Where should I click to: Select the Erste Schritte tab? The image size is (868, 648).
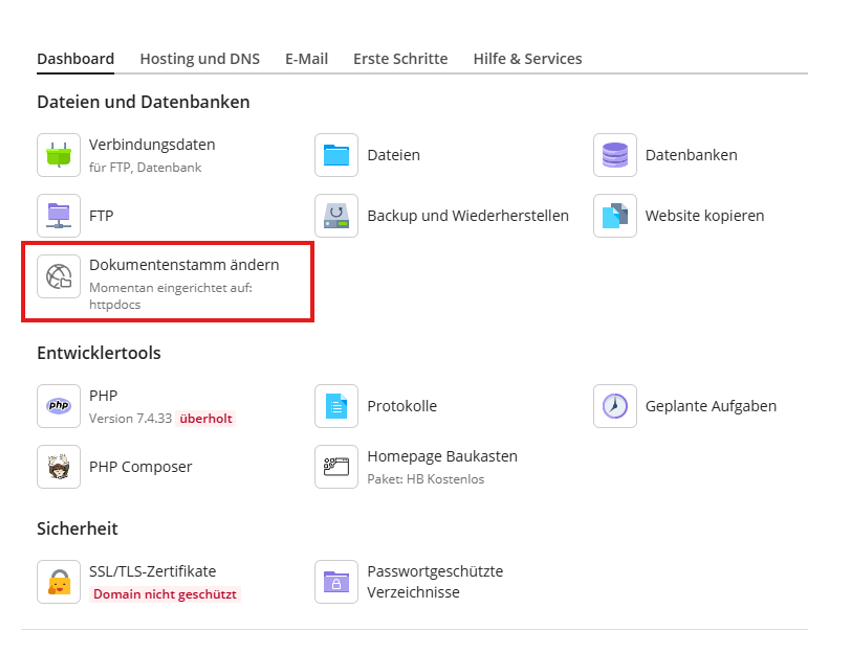(401, 59)
